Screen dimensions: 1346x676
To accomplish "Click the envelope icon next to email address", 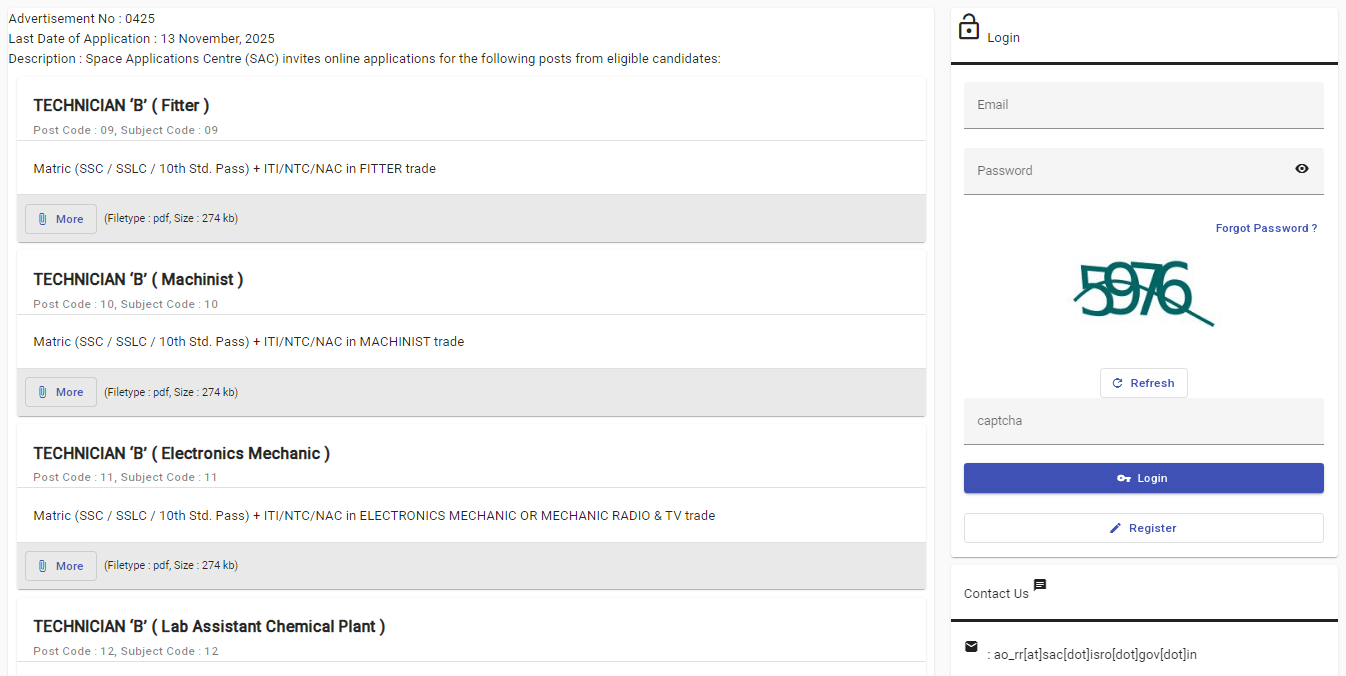I will pos(971,647).
